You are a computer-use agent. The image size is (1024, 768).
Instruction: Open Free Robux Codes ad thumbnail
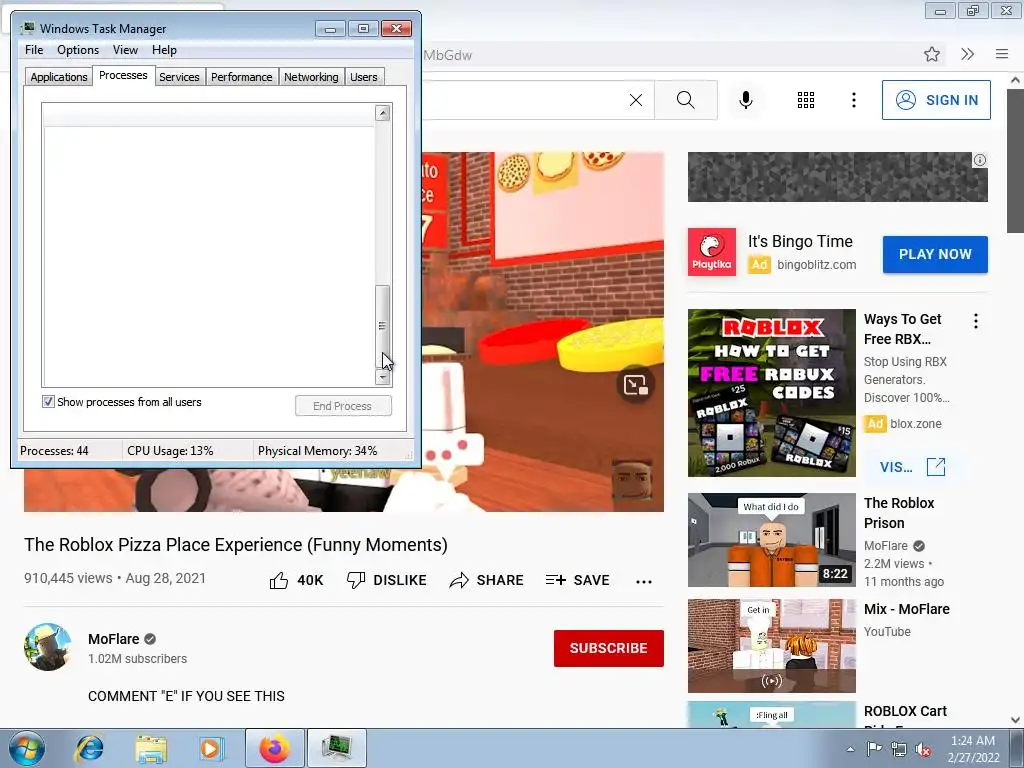tap(771, 393)
